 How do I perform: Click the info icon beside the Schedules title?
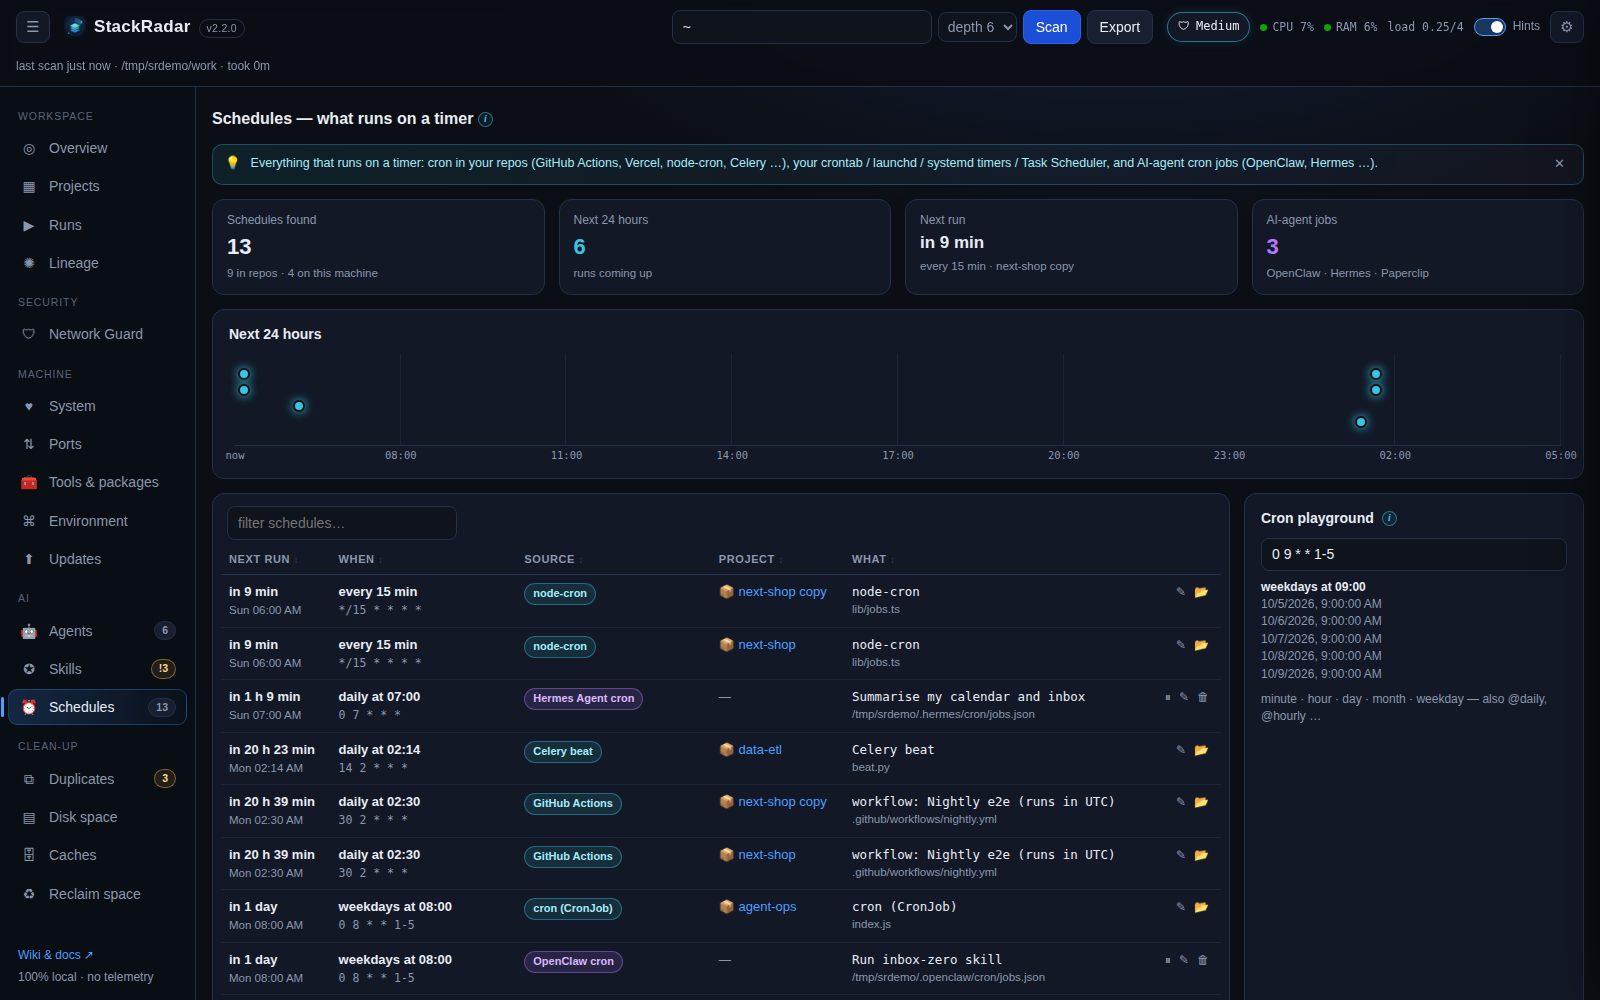click(485, 119)
